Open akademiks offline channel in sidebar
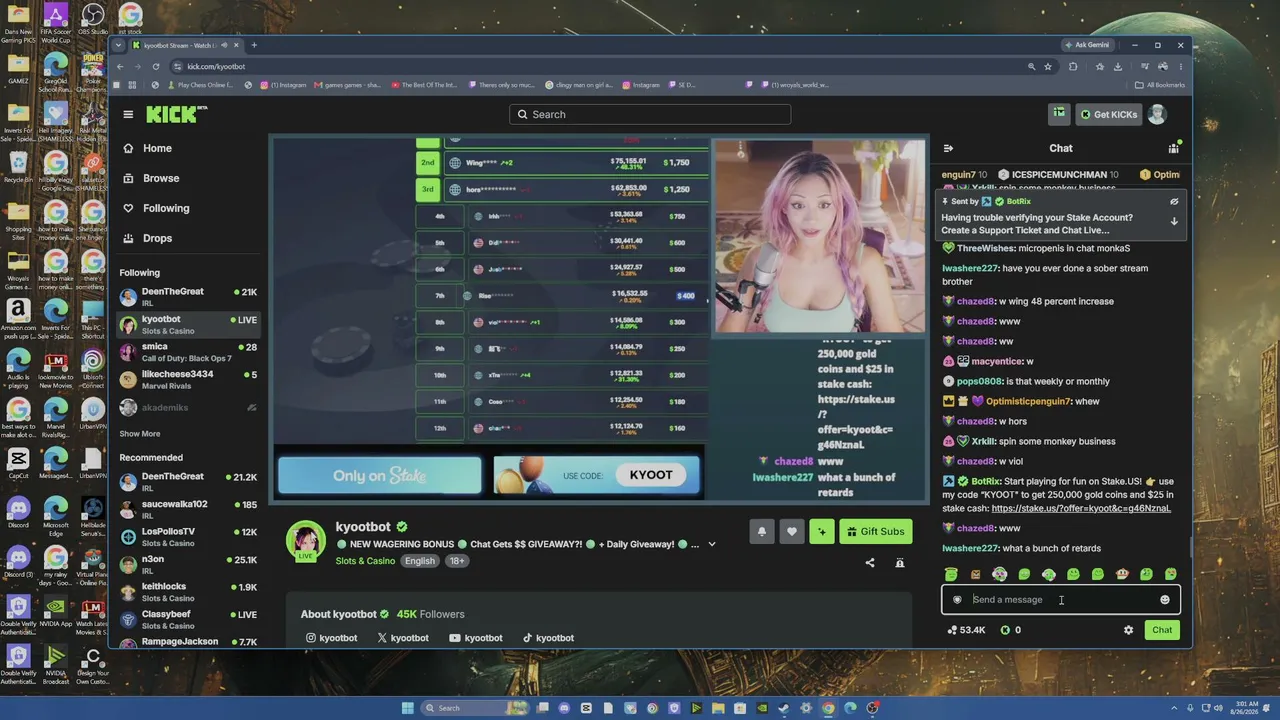Viewport: 1280px width, 720px height. tap(188, 407)
